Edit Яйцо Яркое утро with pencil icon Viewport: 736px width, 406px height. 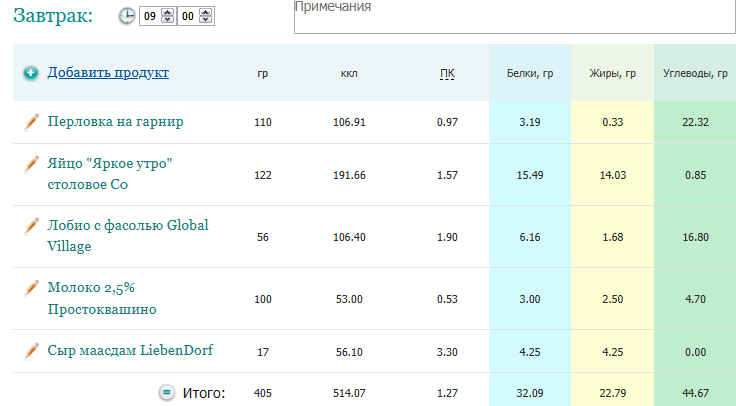31,164
